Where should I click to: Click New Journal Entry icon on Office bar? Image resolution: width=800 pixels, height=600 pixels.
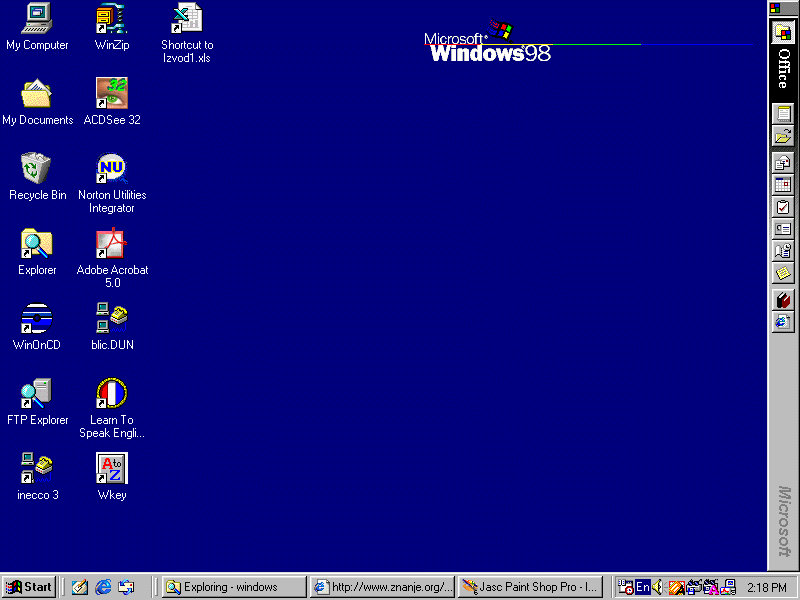[x=783, y=252]
